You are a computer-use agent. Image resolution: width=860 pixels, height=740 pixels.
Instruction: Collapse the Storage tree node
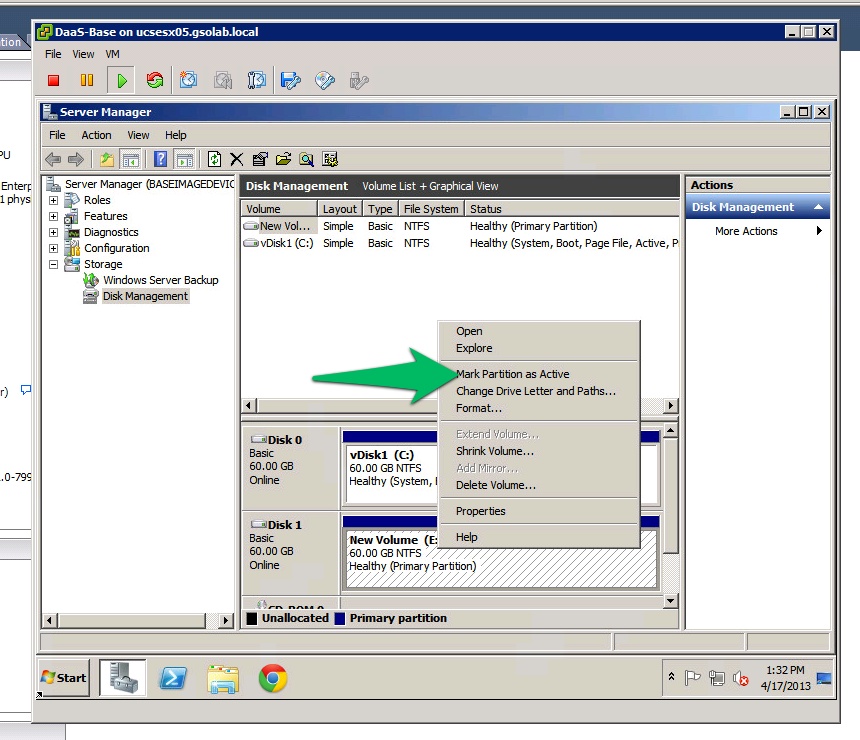53,264
